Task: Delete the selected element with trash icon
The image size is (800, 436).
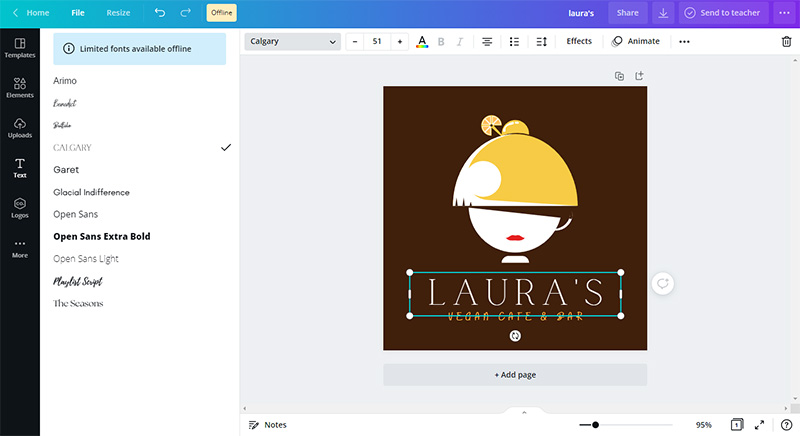Action: (x=786, y=42)
